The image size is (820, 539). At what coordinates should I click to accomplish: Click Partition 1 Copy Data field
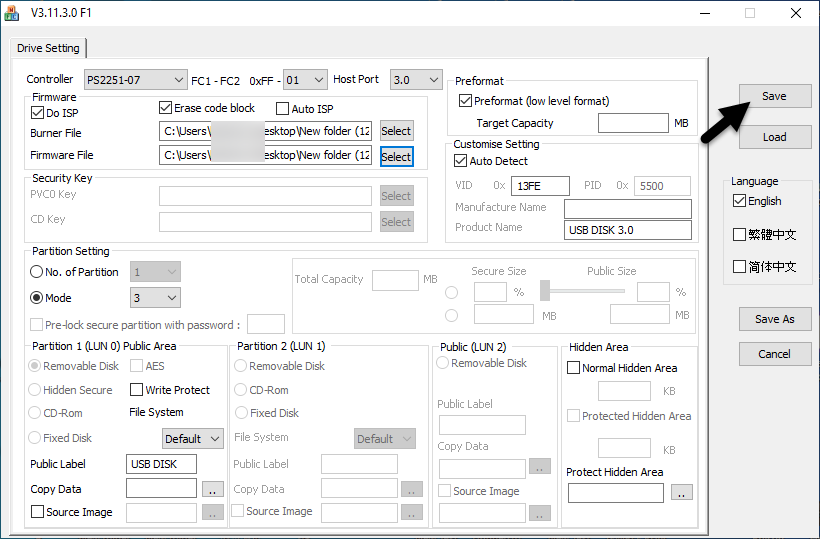tap(161, 488)
